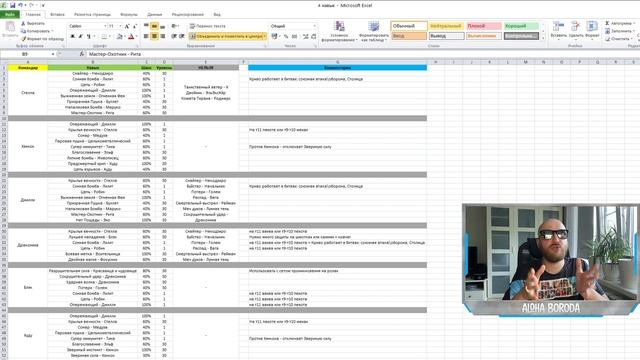
Task: Decrease decimal places
Action: [313, 36]
